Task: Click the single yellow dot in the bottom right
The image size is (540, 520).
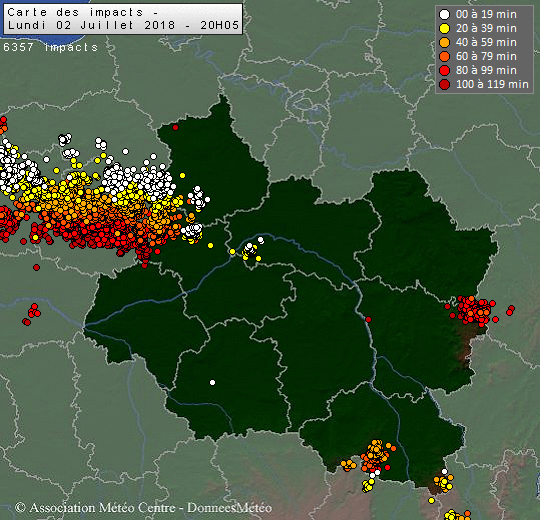Action: pos(432,500)
